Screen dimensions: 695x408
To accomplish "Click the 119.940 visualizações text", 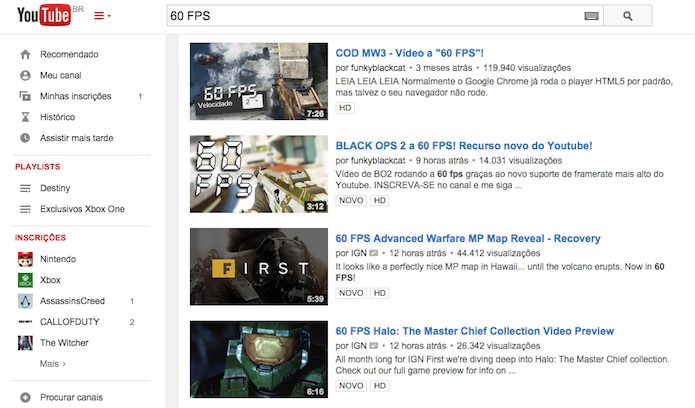I will [x=527, y=68].
